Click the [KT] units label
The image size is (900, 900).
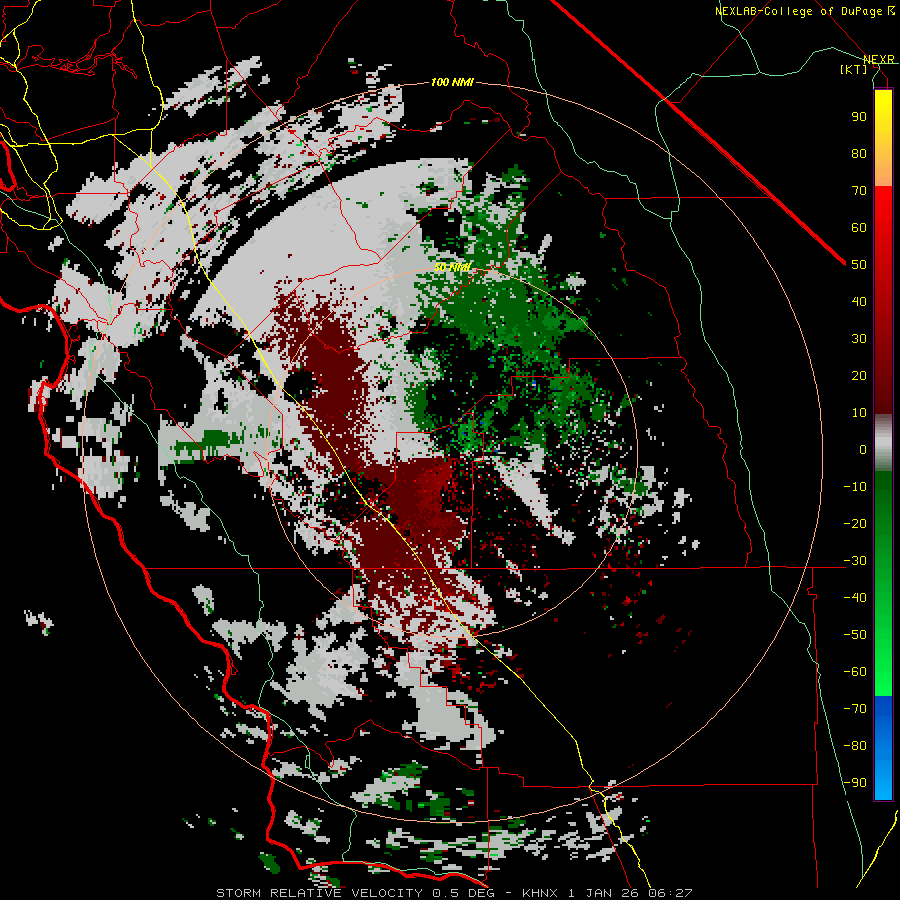pyautogui.click(x=854, y=69)
